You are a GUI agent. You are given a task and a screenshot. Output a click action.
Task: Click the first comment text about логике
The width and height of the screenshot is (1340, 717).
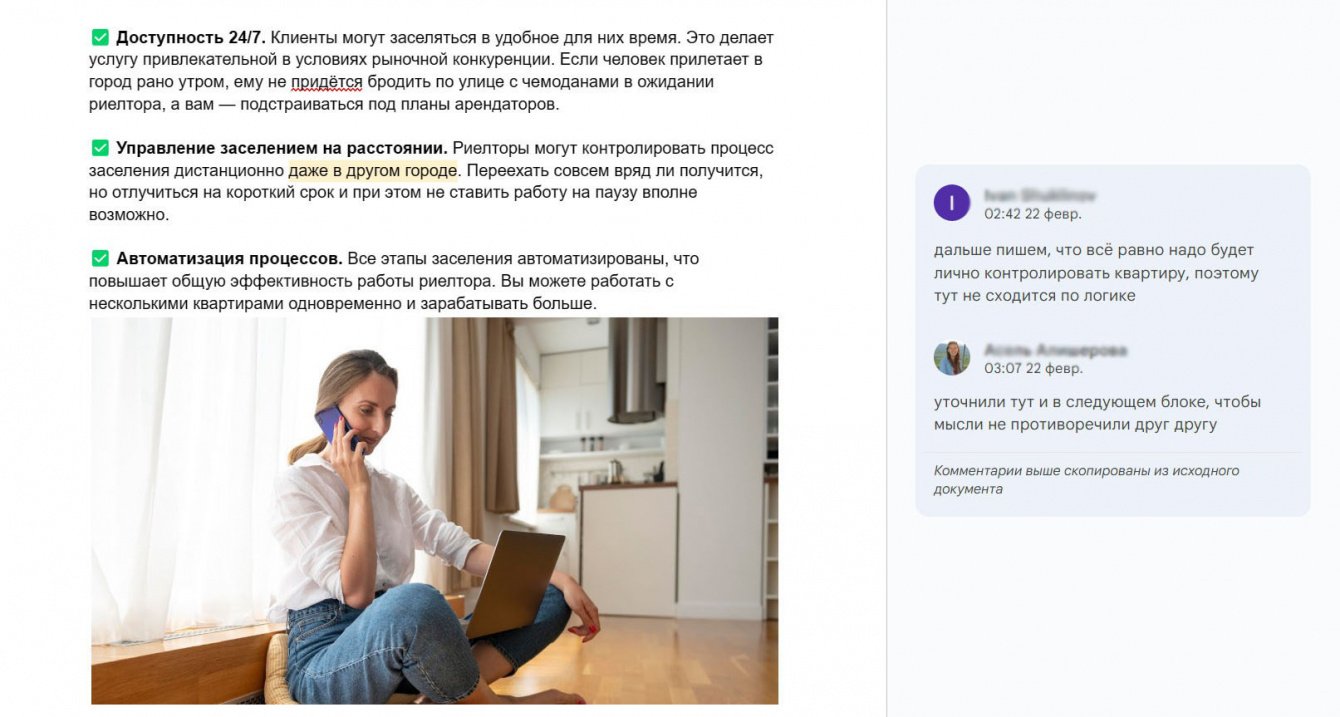pos(1096,273)
